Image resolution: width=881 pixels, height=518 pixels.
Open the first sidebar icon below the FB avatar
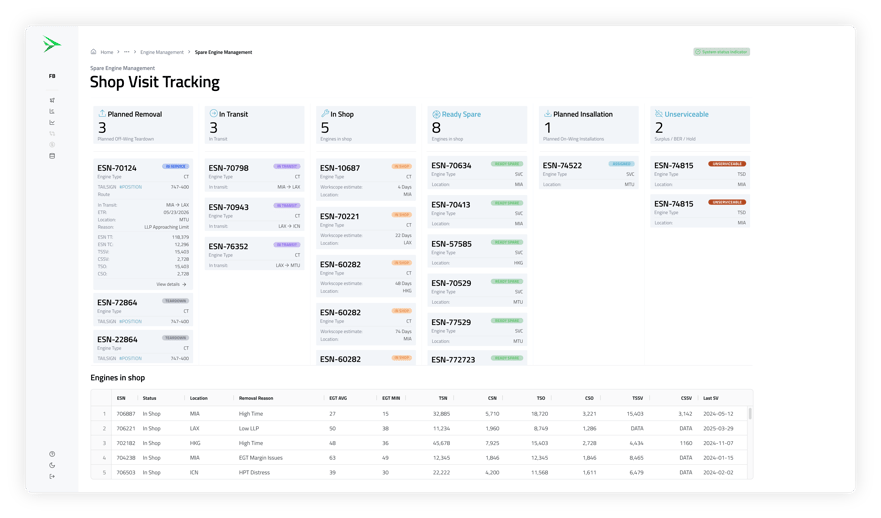52,100
